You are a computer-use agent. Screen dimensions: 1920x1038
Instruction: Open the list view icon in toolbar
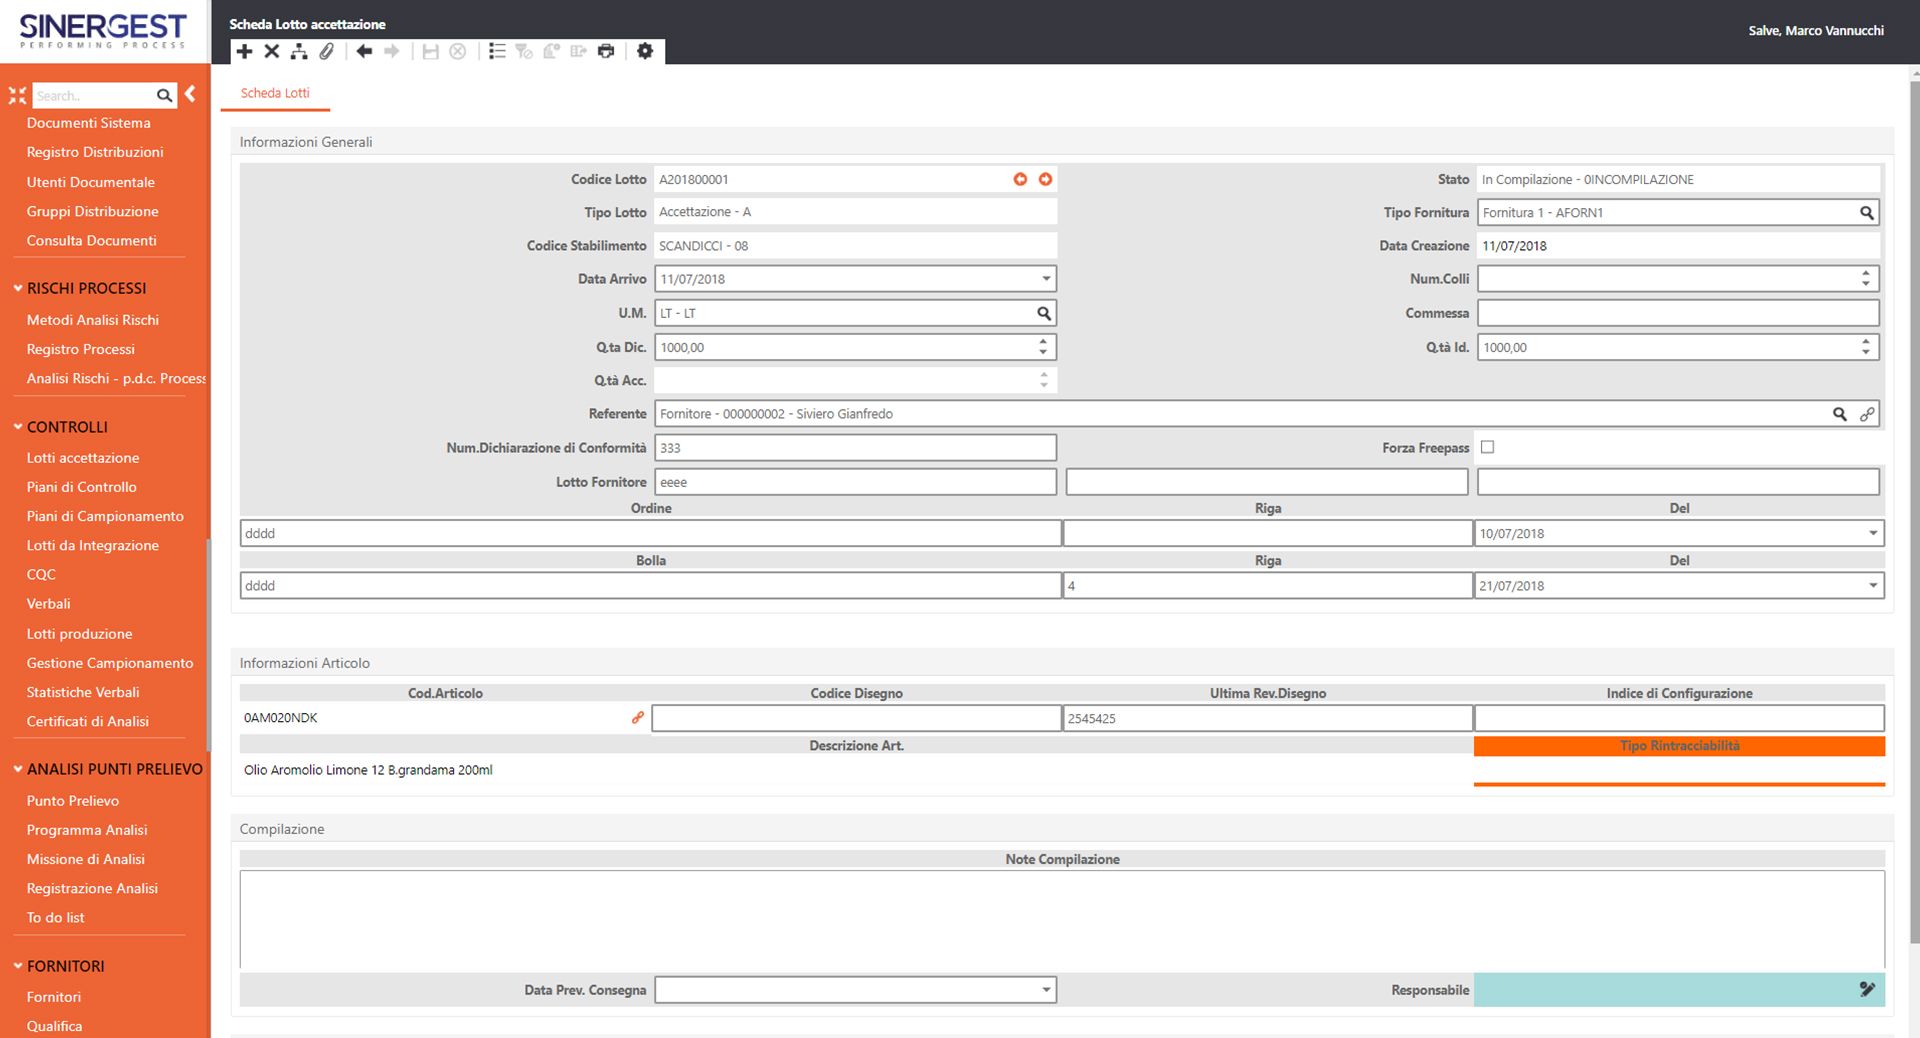pyautogui.click(x=497, y=51)
